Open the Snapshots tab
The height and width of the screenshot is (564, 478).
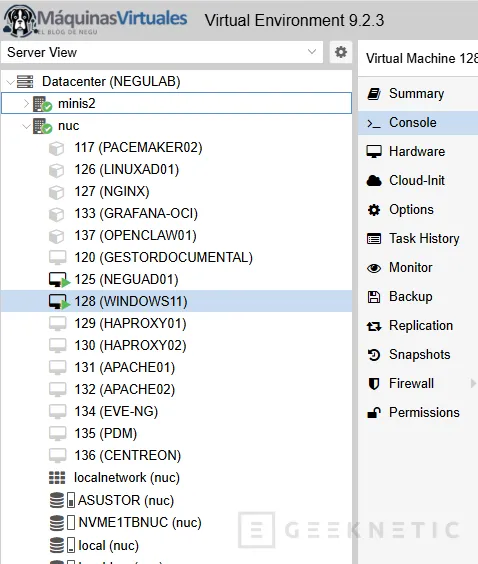(x=418, y=355)
